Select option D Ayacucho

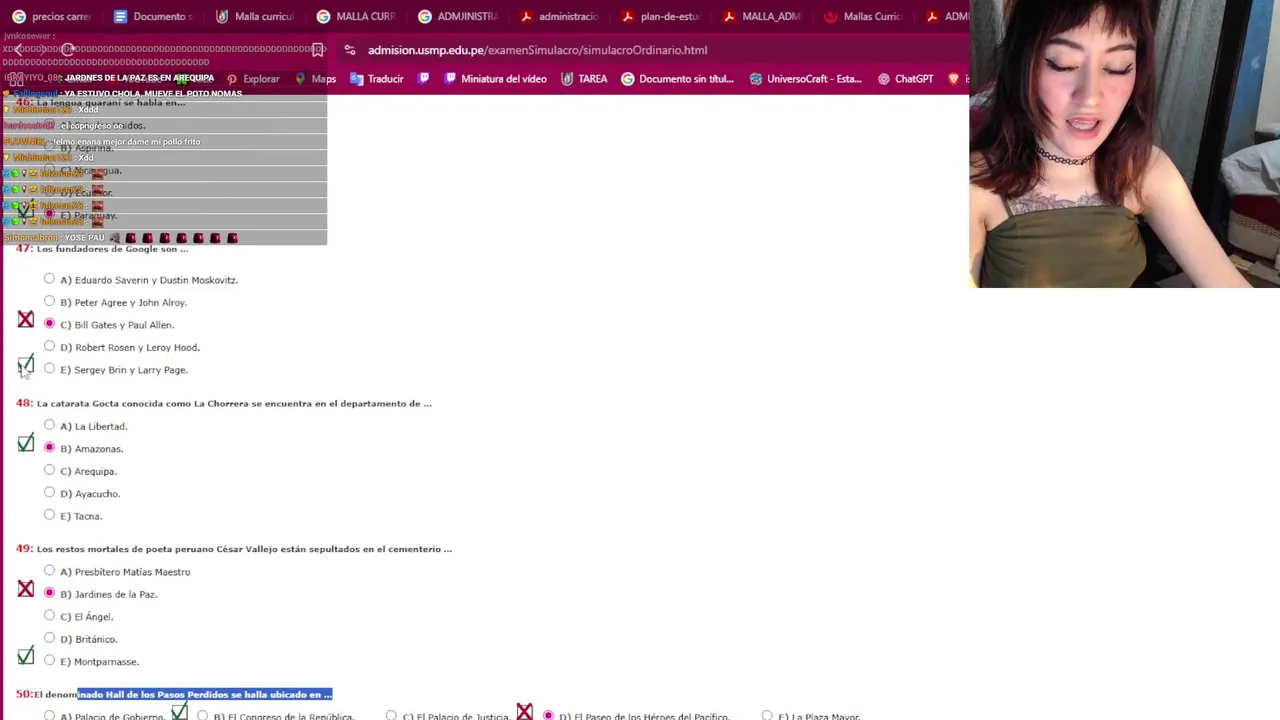click(x=49, y=492)
